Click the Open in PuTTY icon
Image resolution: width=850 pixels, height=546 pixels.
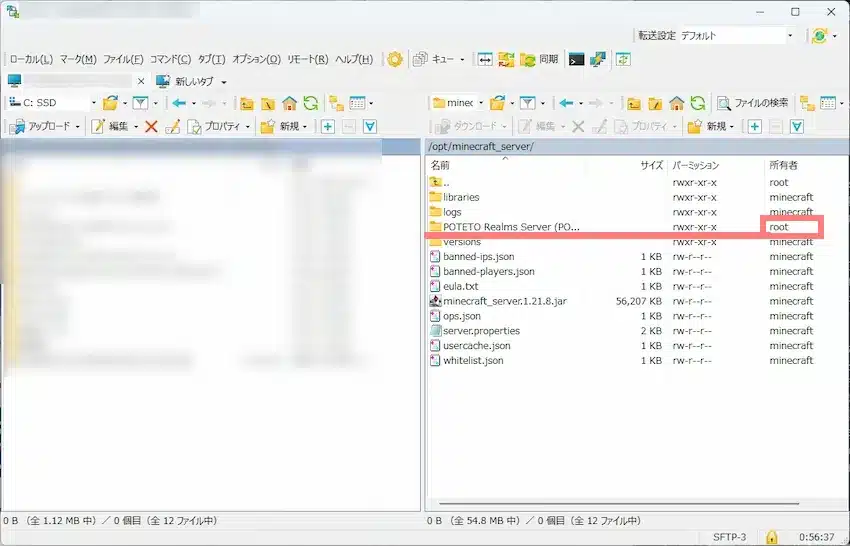598,60
